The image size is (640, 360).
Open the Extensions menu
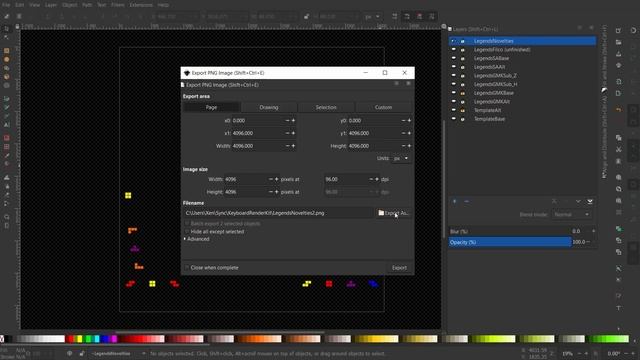tap(141, 5)
